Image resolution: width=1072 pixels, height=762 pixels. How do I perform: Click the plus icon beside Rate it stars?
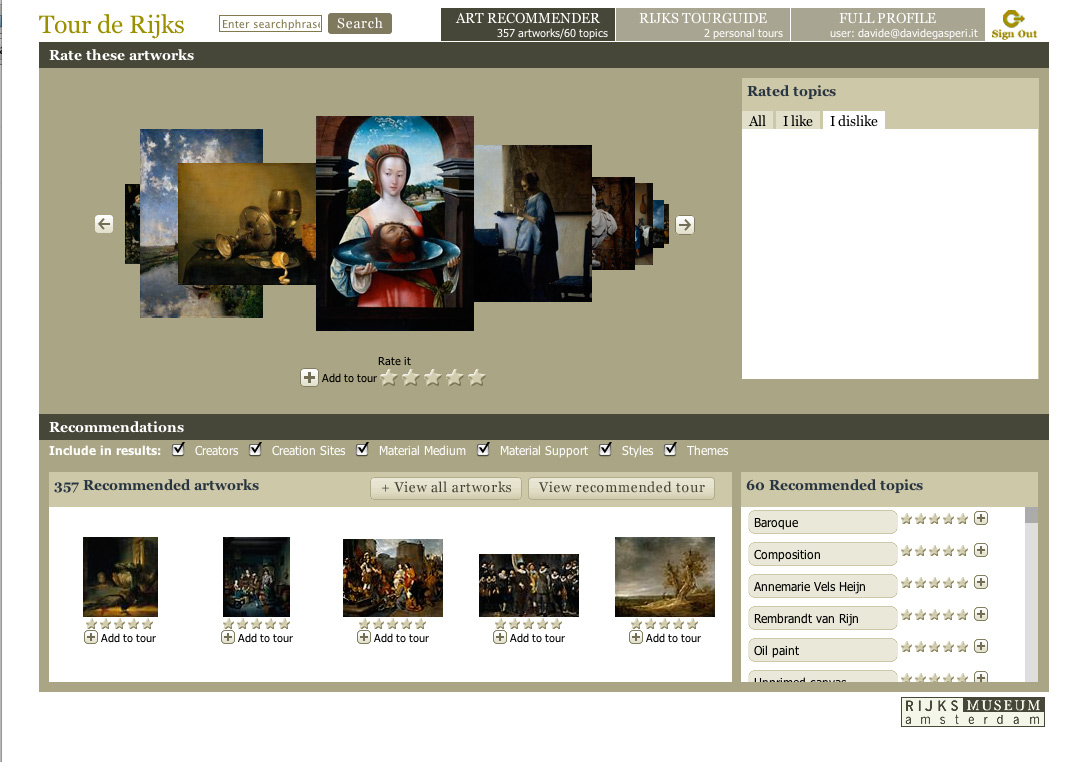pos(309,378)
